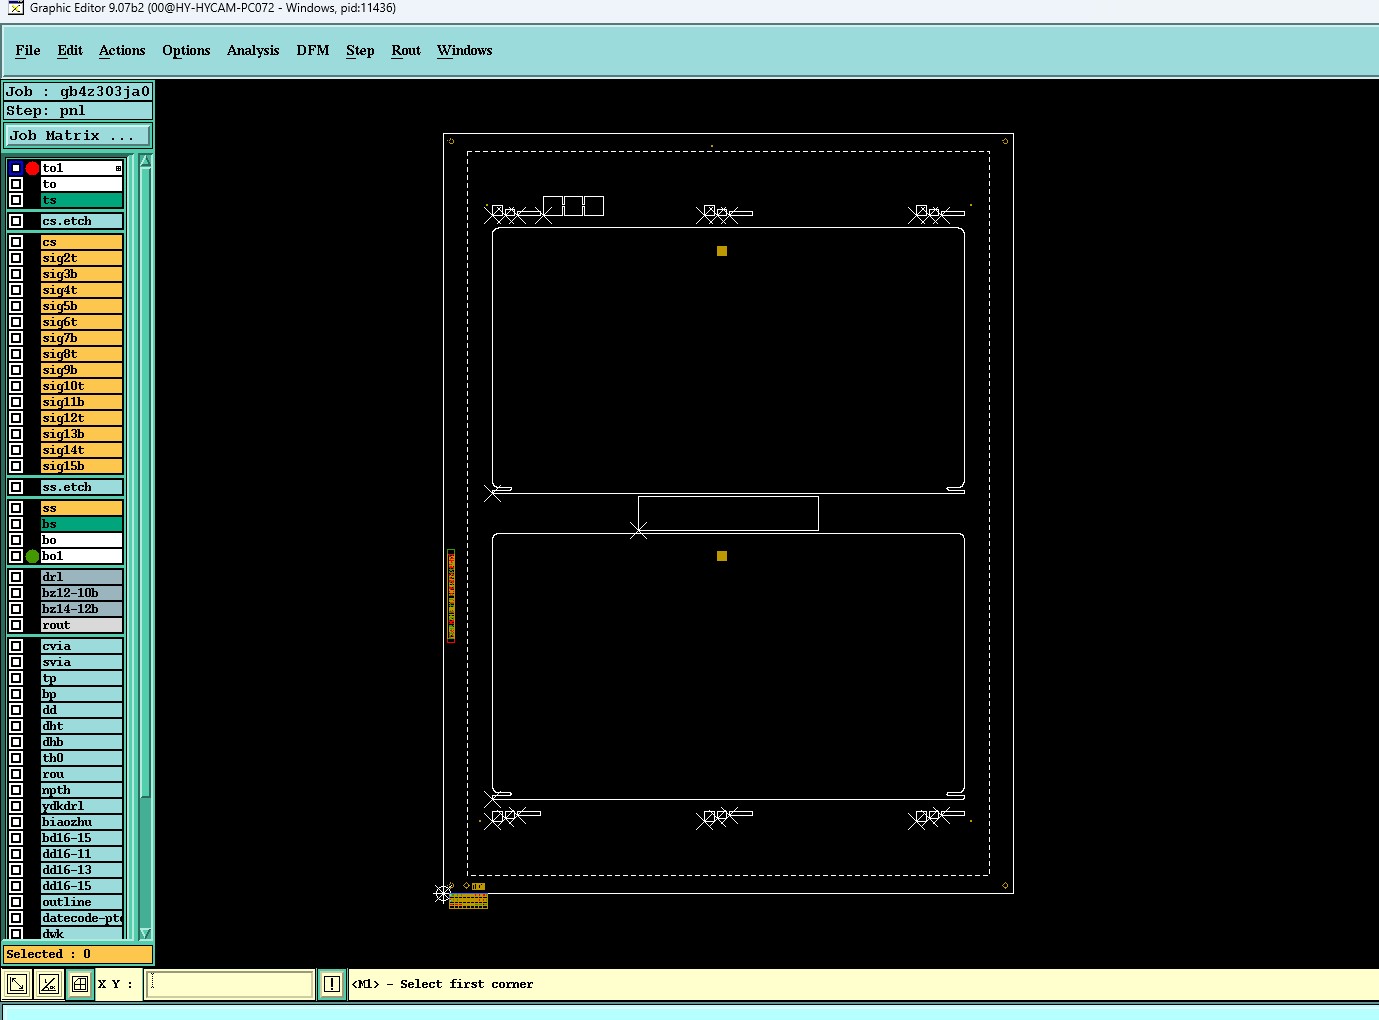Click the grid snap icon beside X Y

[80, 984]
